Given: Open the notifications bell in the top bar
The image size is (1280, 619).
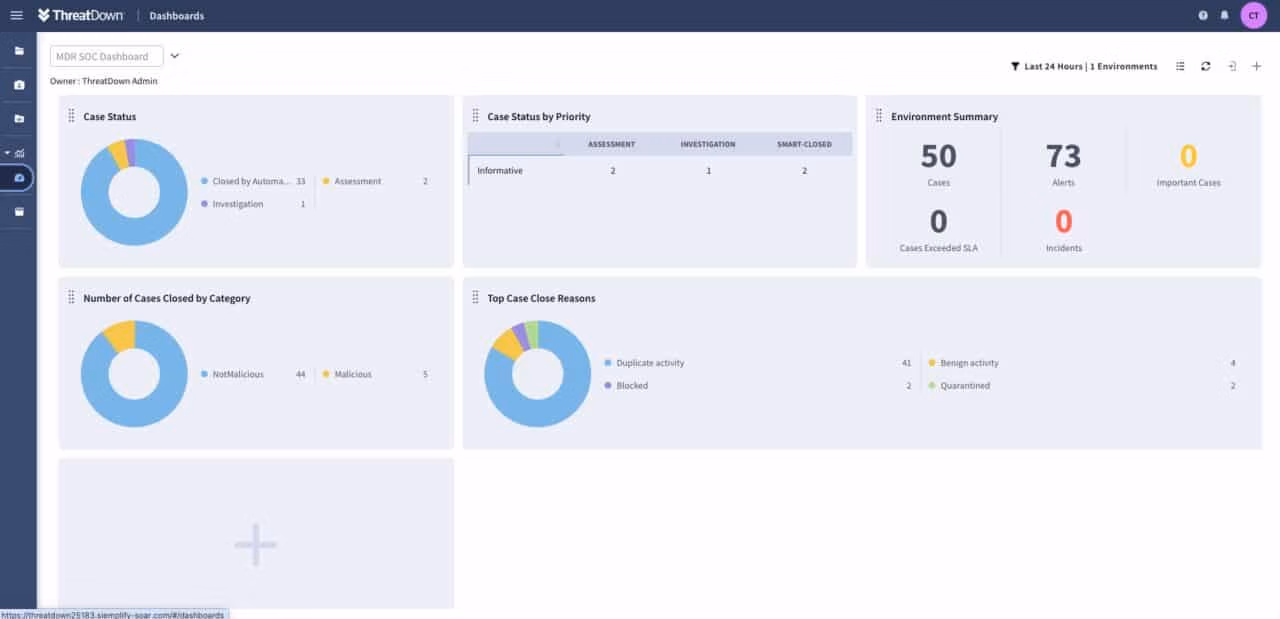Looking at the screenshot, I should (x=1223, y=15).
